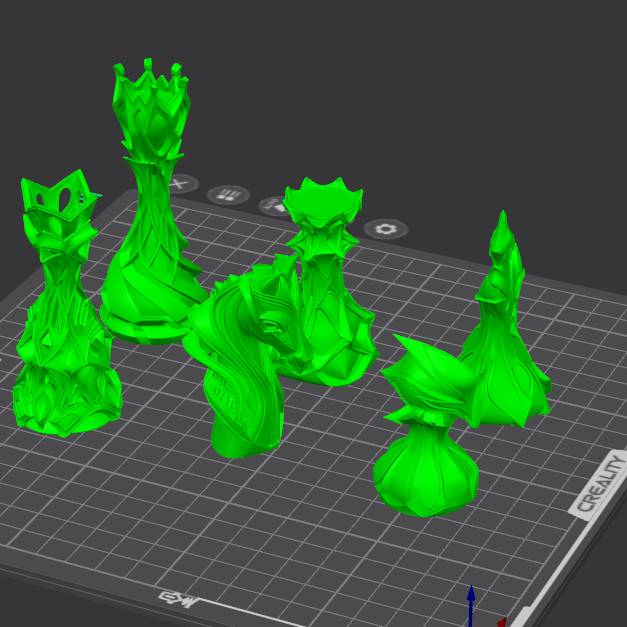Select the tallest crowned chess piece
627x627 pixels.
click(x=150, y=230)
